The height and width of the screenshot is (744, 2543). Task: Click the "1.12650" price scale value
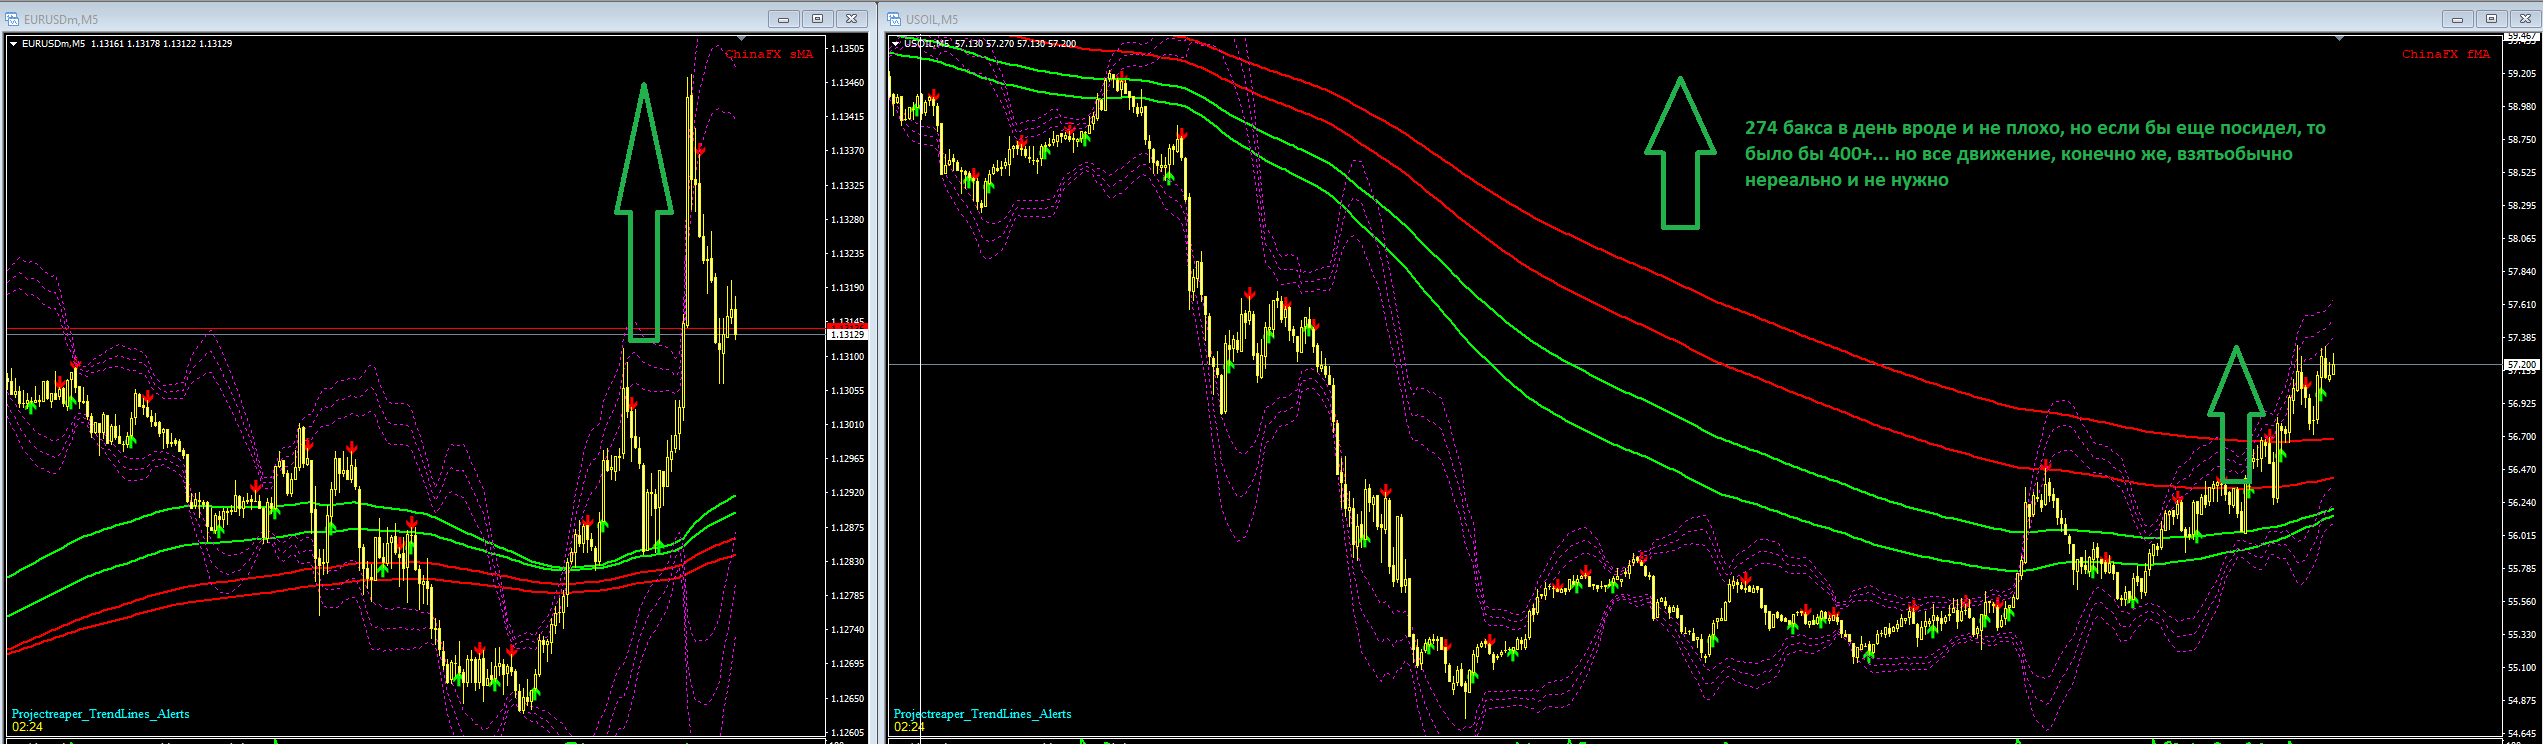pyautogui.click(x=847, y=699)
